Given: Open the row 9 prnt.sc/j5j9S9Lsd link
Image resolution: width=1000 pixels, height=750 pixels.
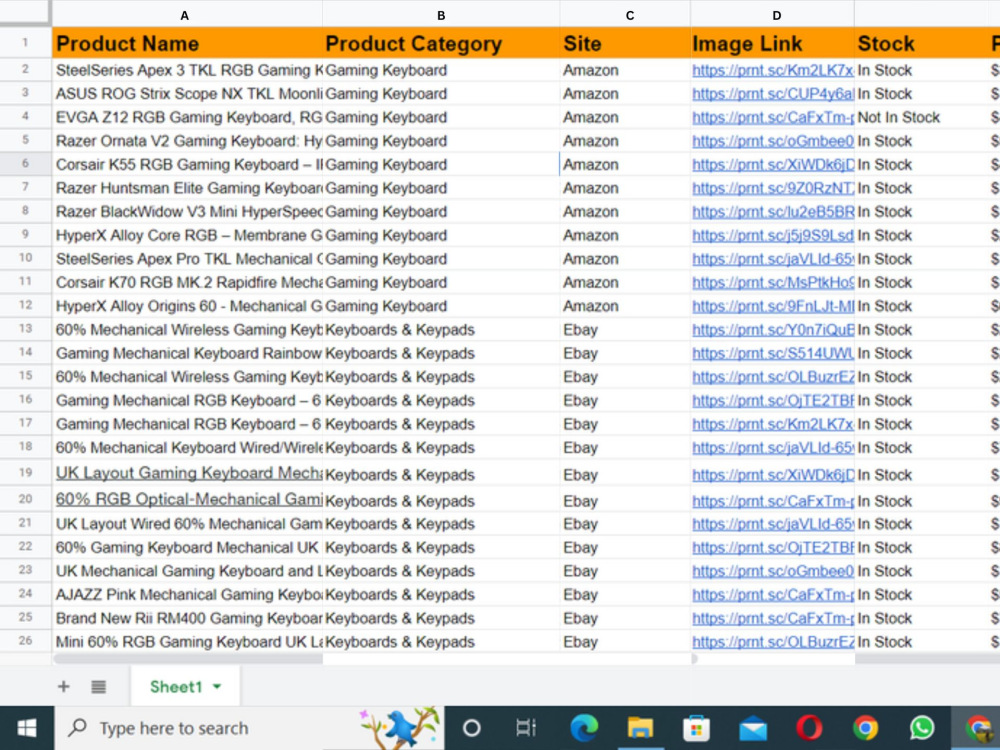Looking at the screenshot, I should 773,235.
